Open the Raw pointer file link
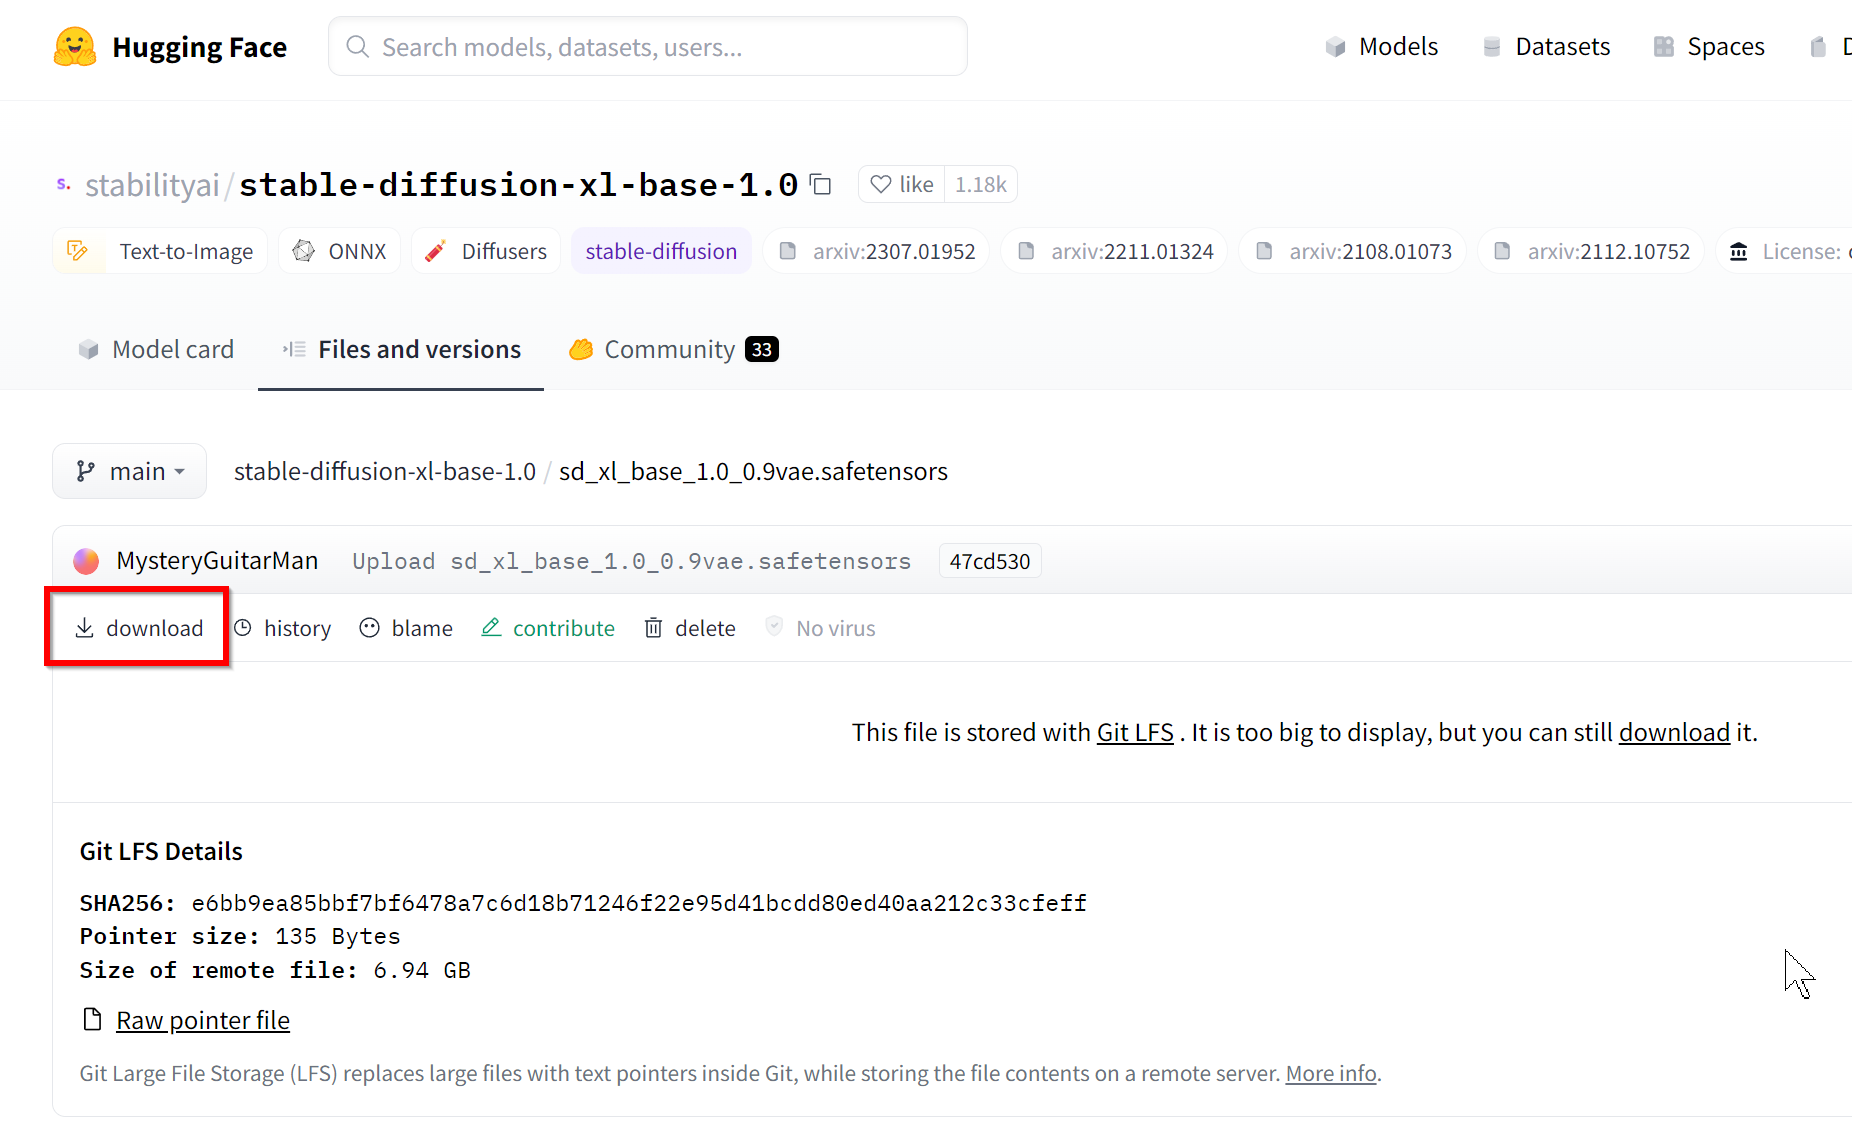This screenshot has width=1852, height=1141. tap(203, 1020)
